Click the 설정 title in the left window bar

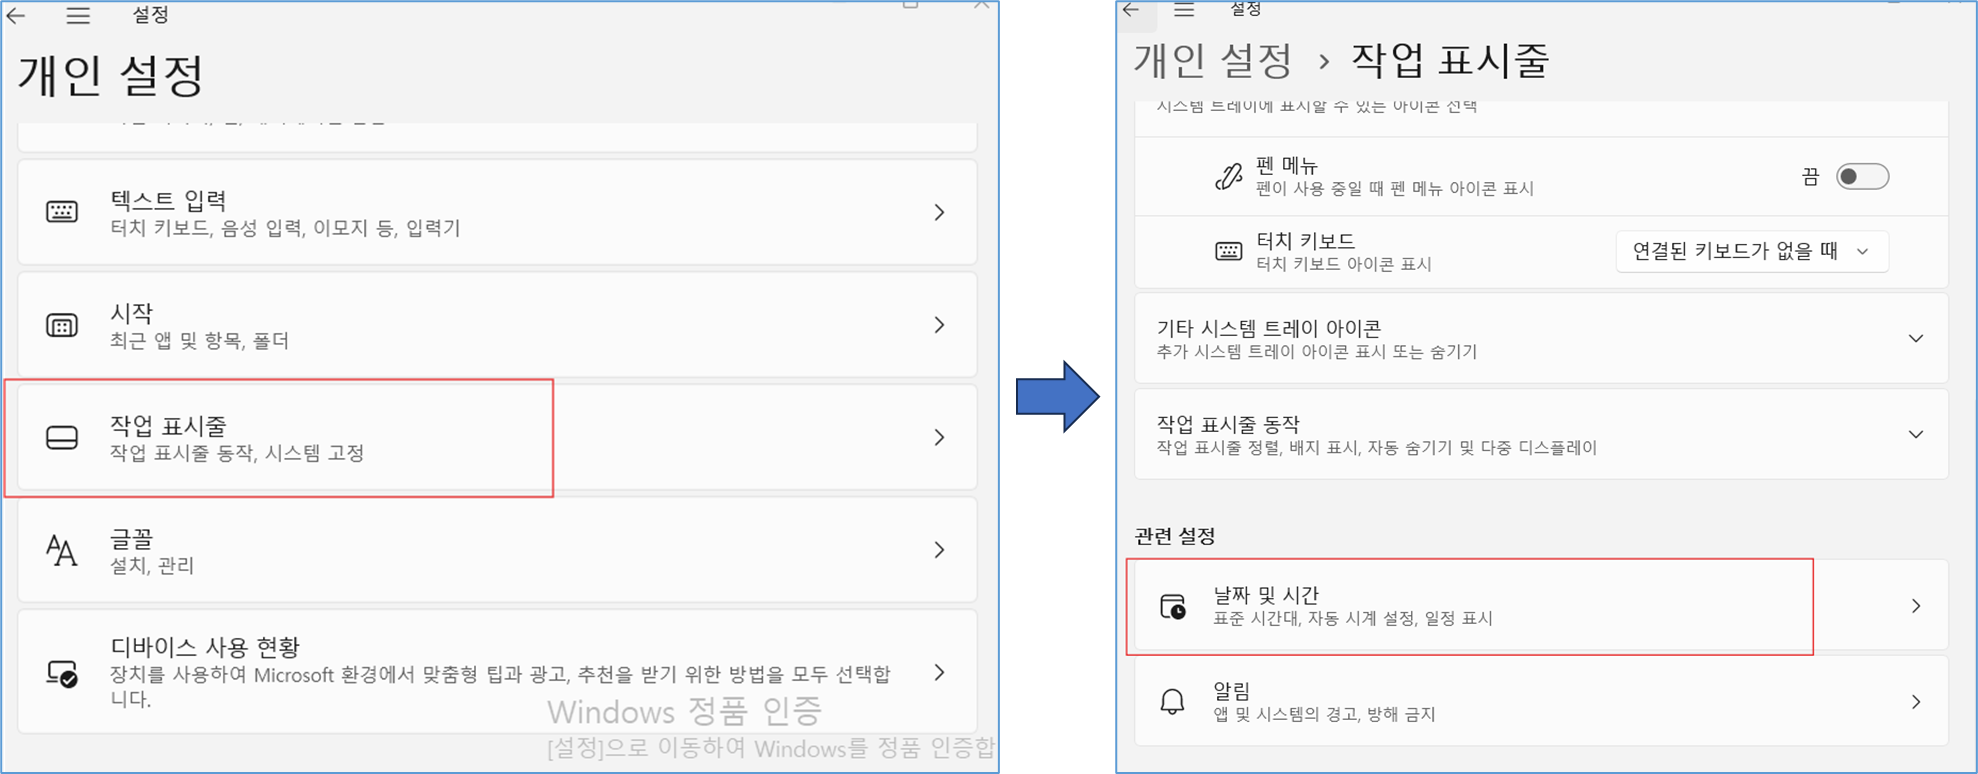click(x=150, y=15)
